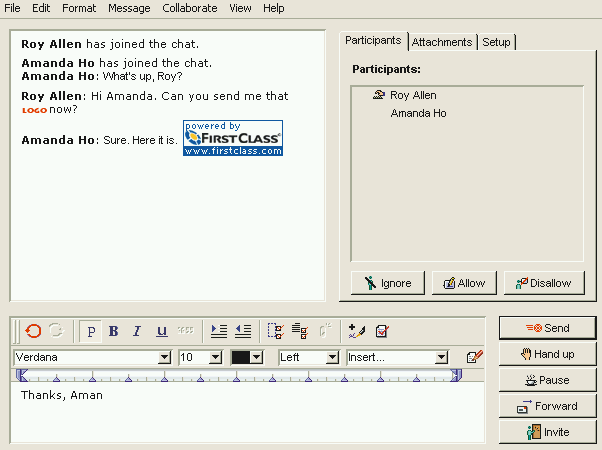Toggle Italic text formatting

pyautogui.click(x=137, y=331)
